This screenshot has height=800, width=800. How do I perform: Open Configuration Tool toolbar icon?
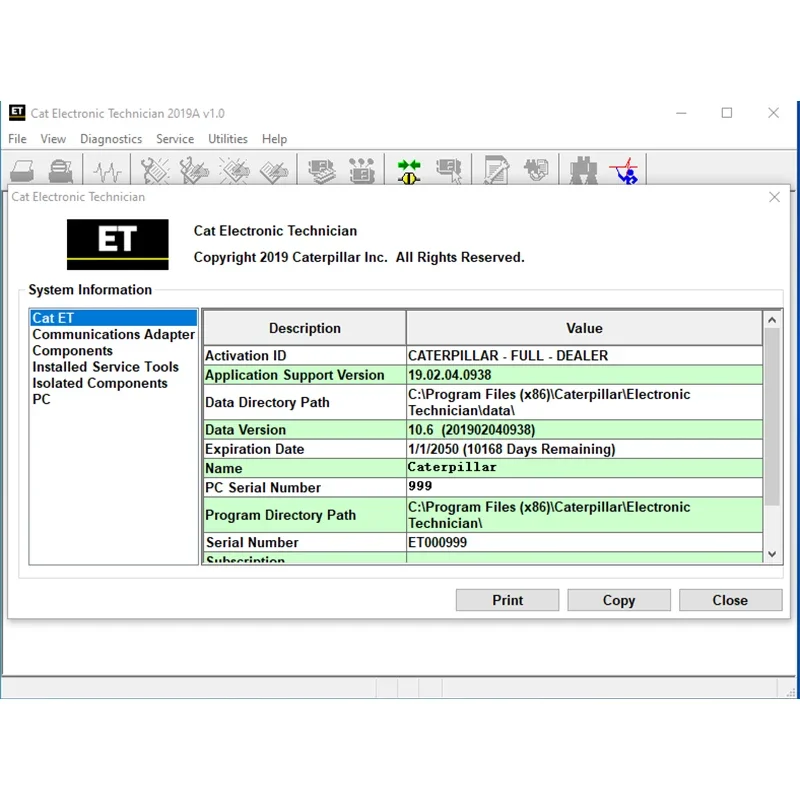pos(362,170)
